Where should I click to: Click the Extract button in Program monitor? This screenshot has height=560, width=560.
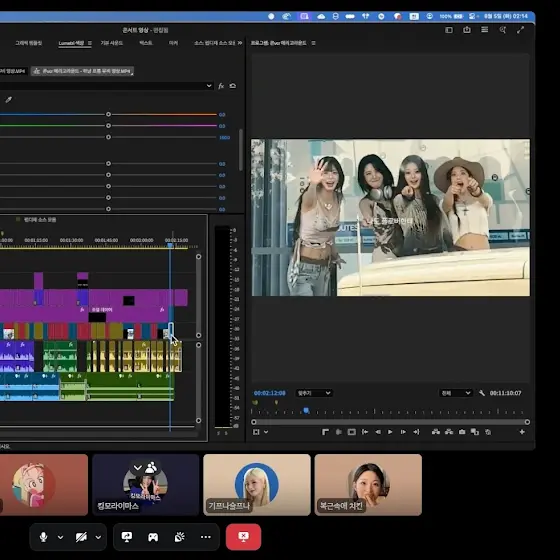click(449, 432)
